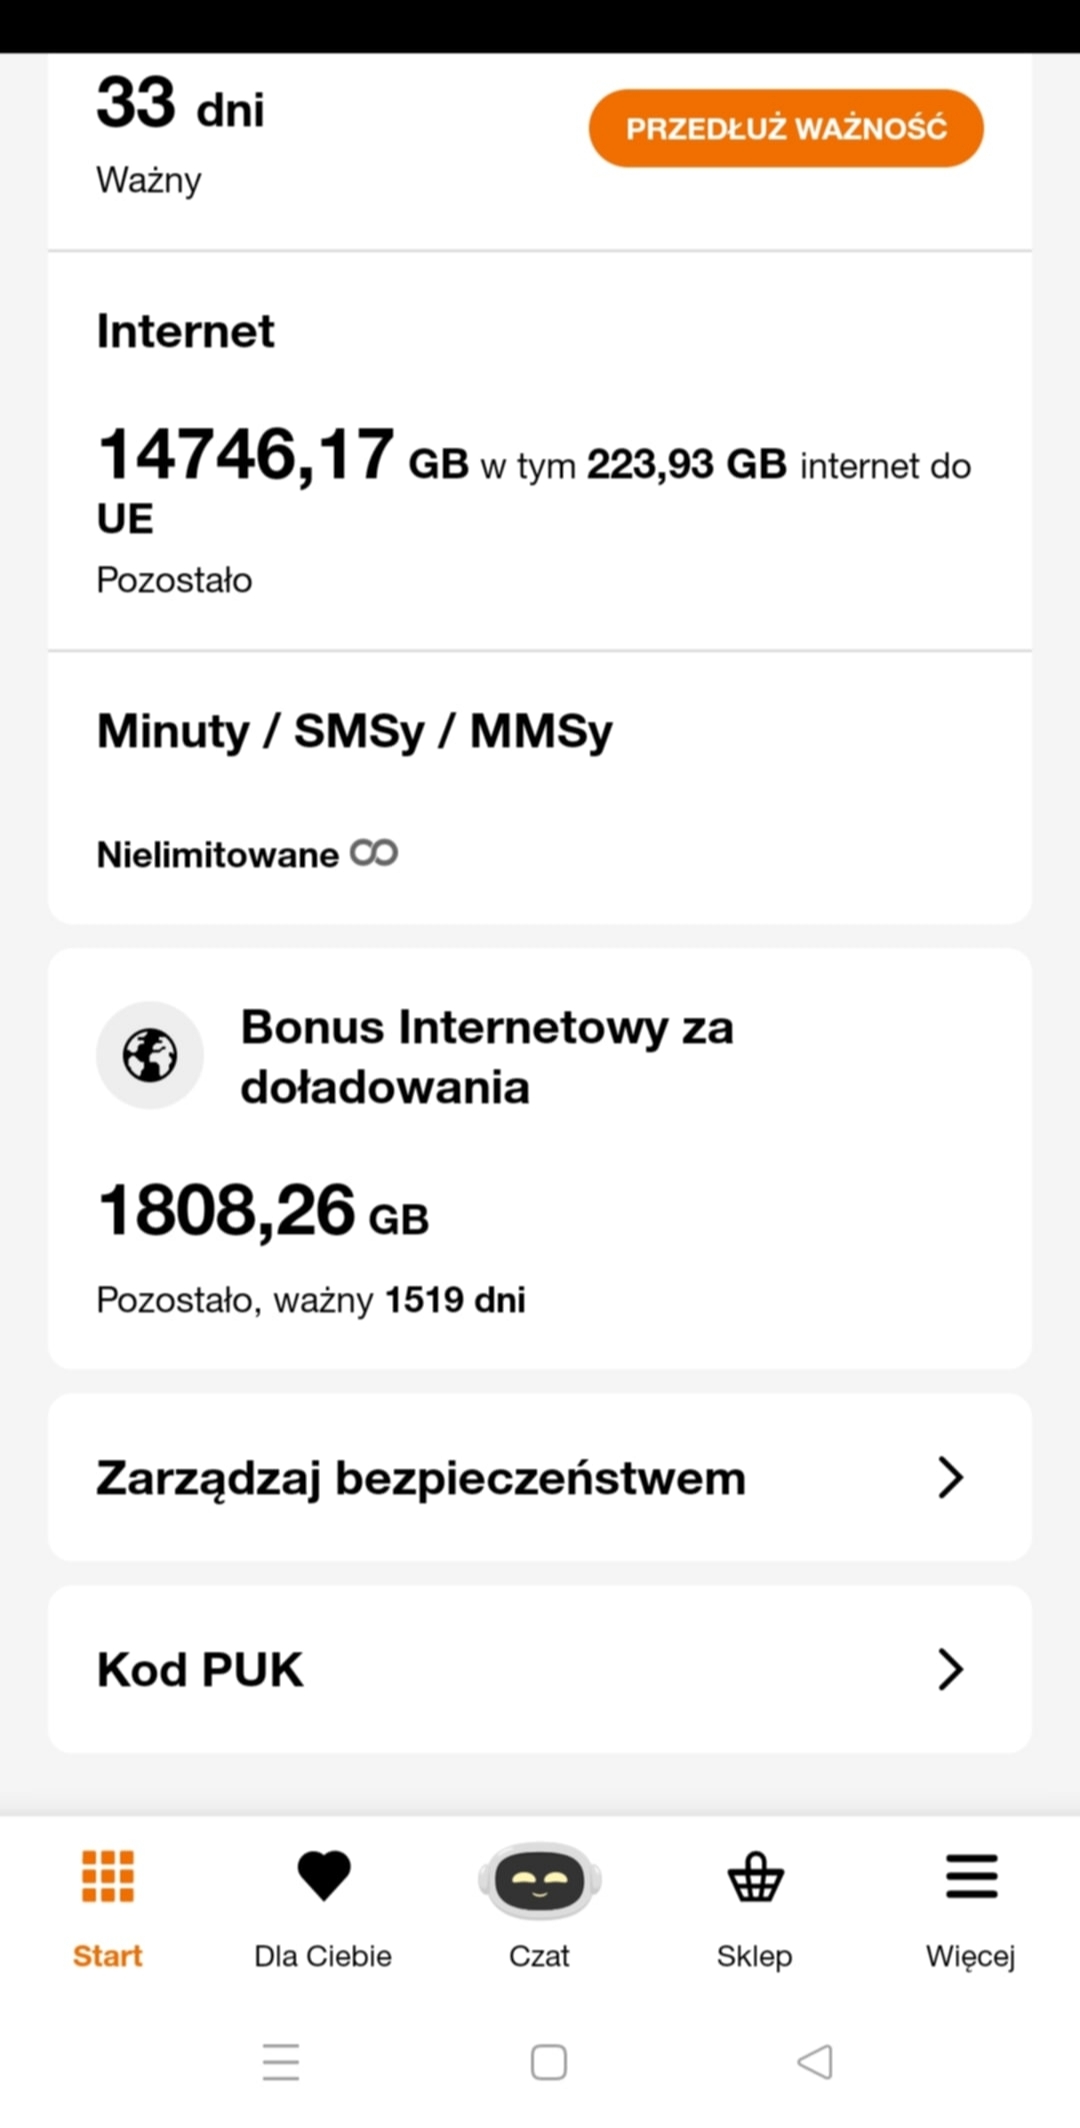This screenshot has width=1080, height=2128.
Task: Open Android recent apps navigation icon
Action: [x=281, y=2062]
